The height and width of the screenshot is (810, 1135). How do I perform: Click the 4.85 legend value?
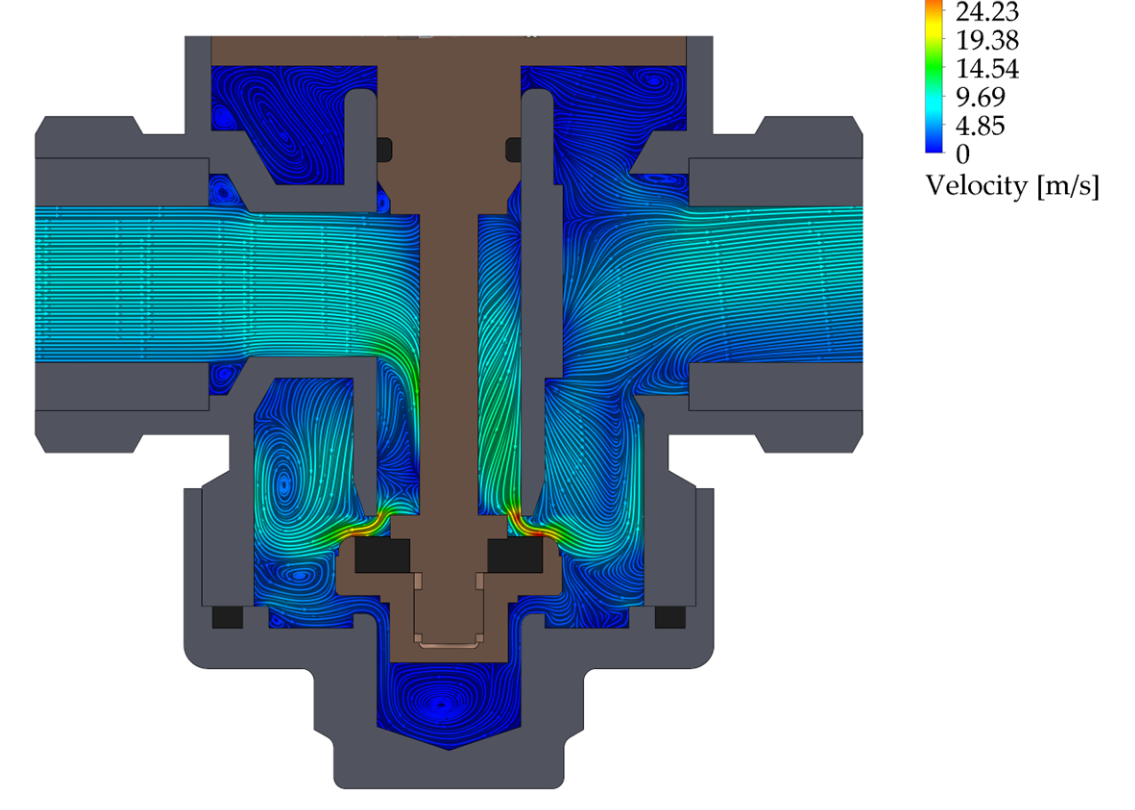981,126
